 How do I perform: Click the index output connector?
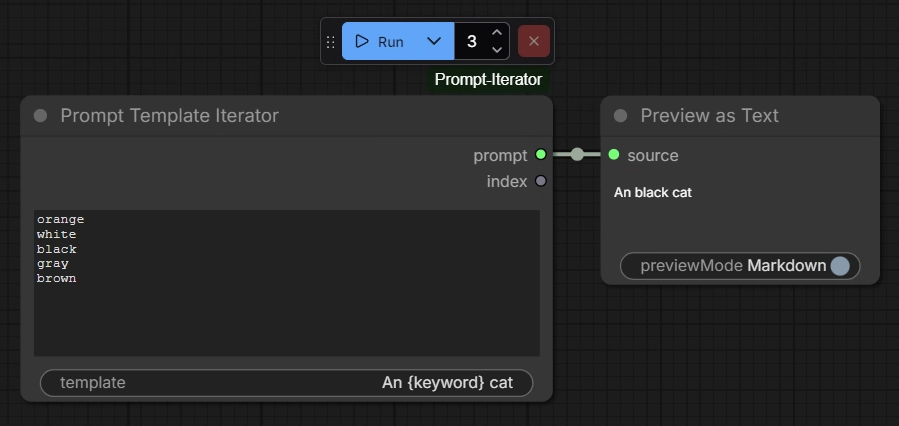pyautogui.click(x=541, y=181)
